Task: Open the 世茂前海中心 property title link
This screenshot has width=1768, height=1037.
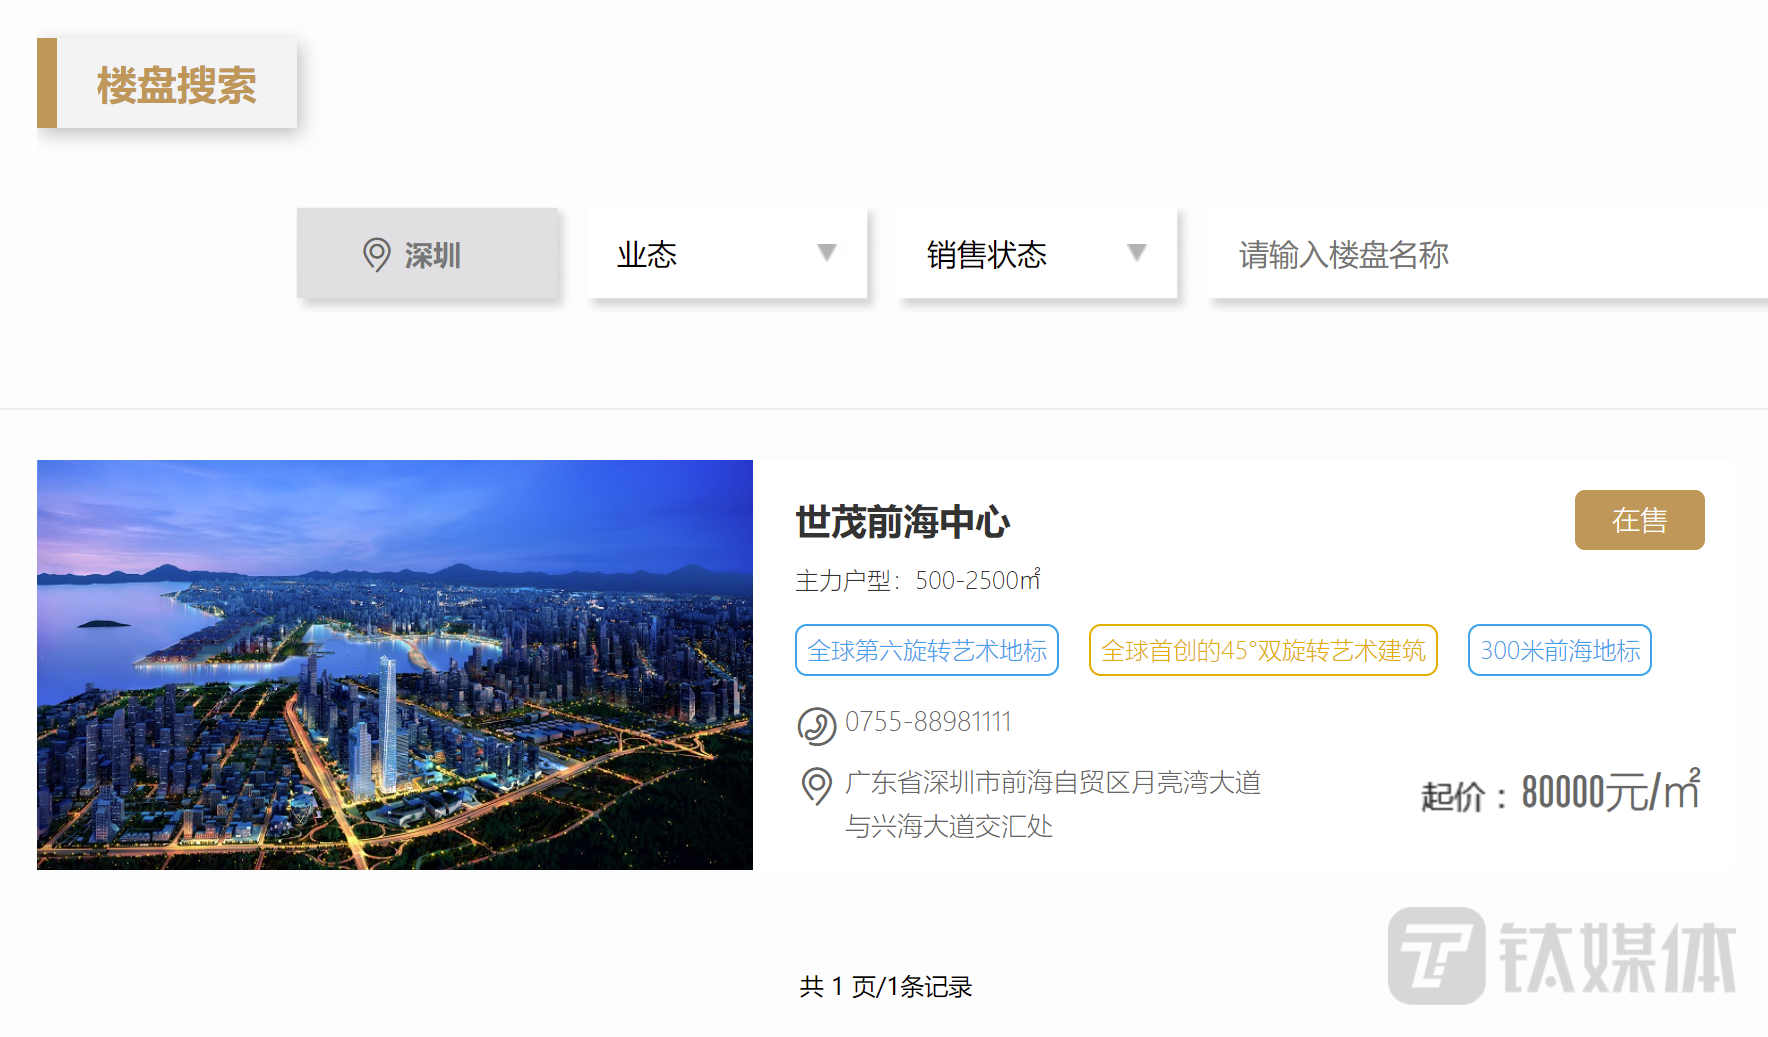Action: [x=902, y=522]
